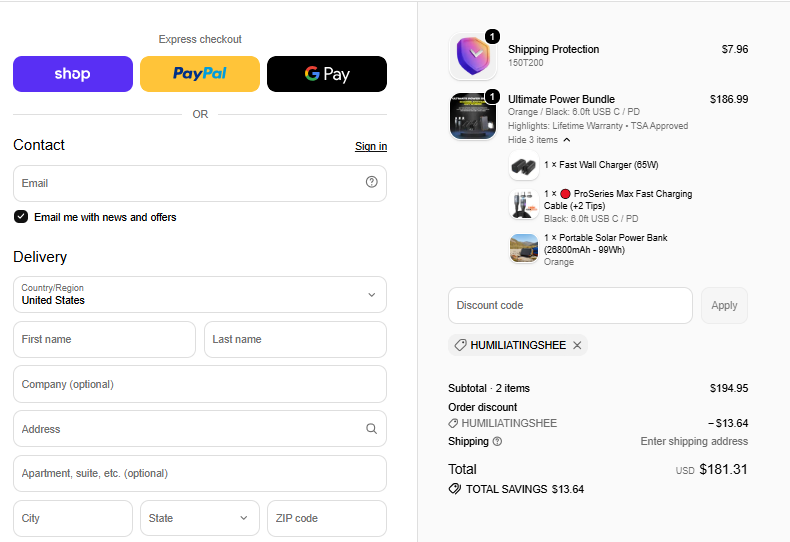
Task: Click Fast Wall Charger thumbnail
Action: pyautogui.click(x=524, y=165)
